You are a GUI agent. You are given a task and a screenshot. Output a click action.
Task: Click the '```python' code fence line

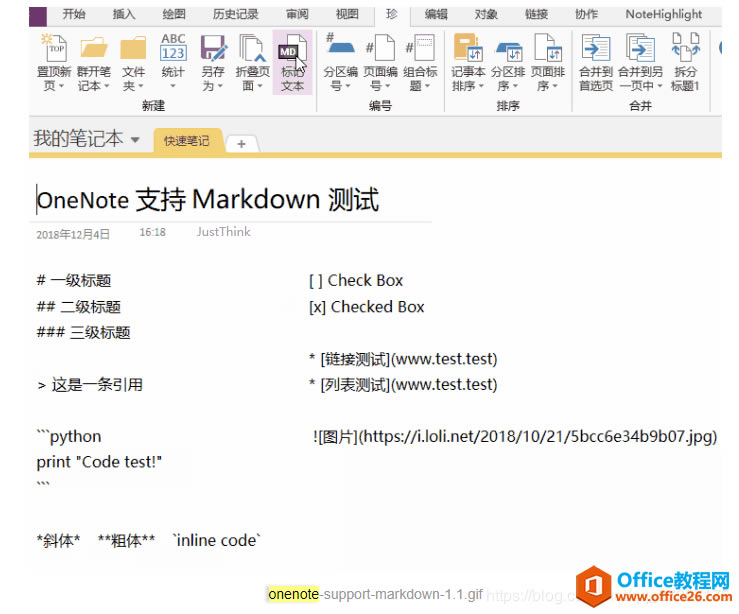click(69, 436)
